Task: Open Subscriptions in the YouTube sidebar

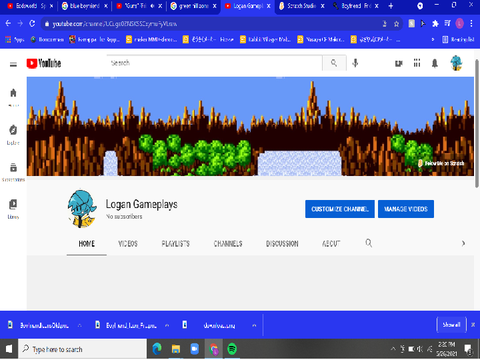Action: tap(13, 172)
